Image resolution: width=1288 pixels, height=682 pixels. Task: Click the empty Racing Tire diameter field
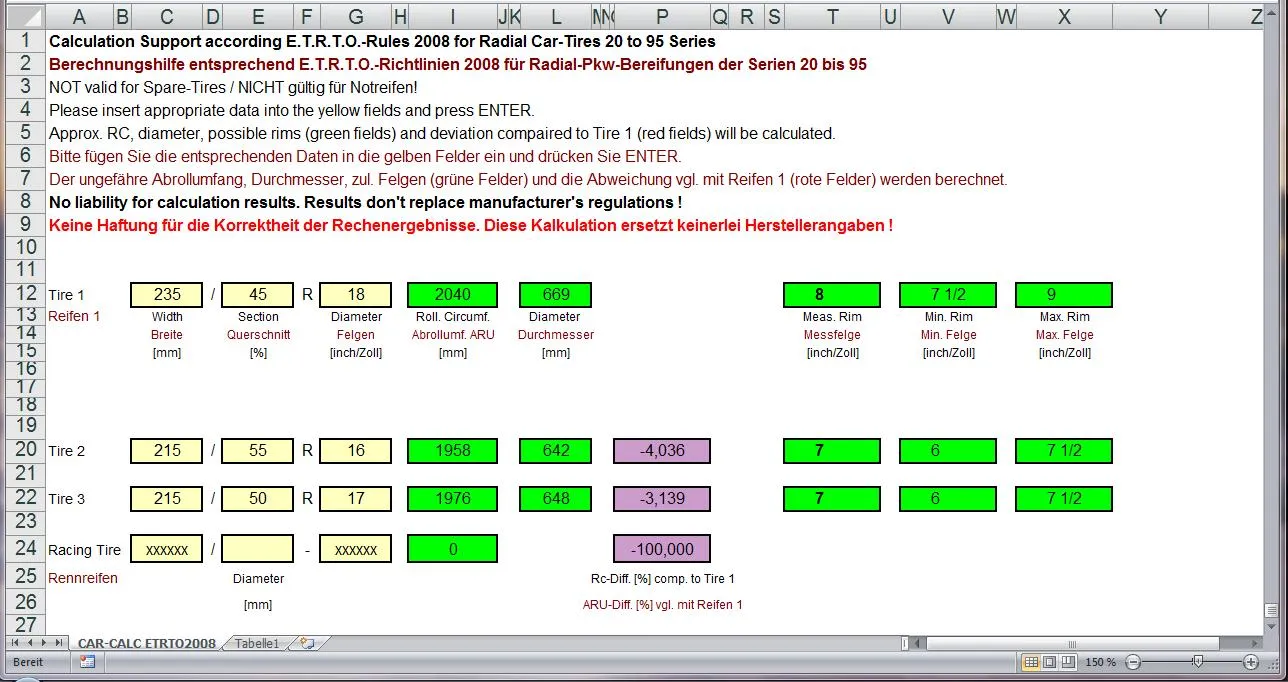tap(257, 549)
